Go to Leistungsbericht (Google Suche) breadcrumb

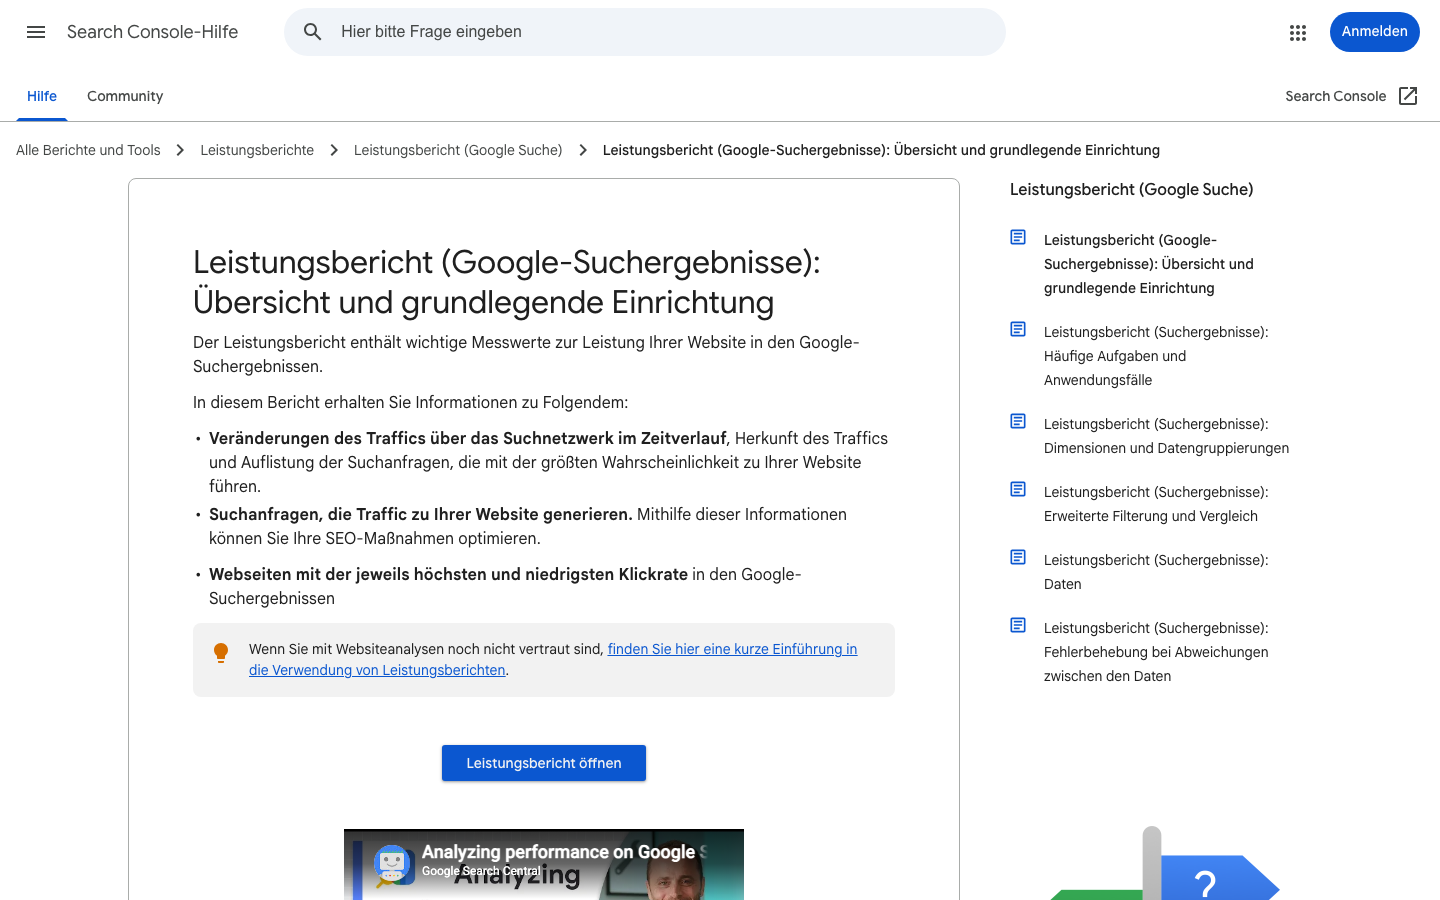458,150
